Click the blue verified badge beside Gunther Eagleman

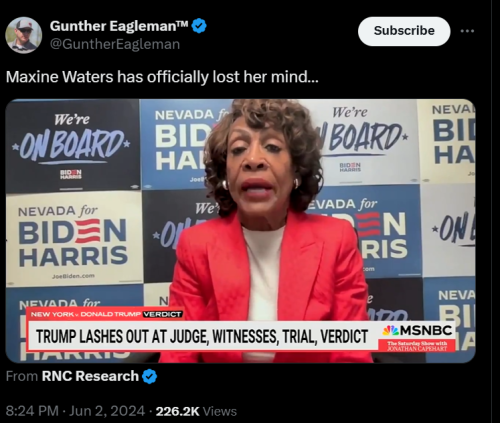click(199, 26)
